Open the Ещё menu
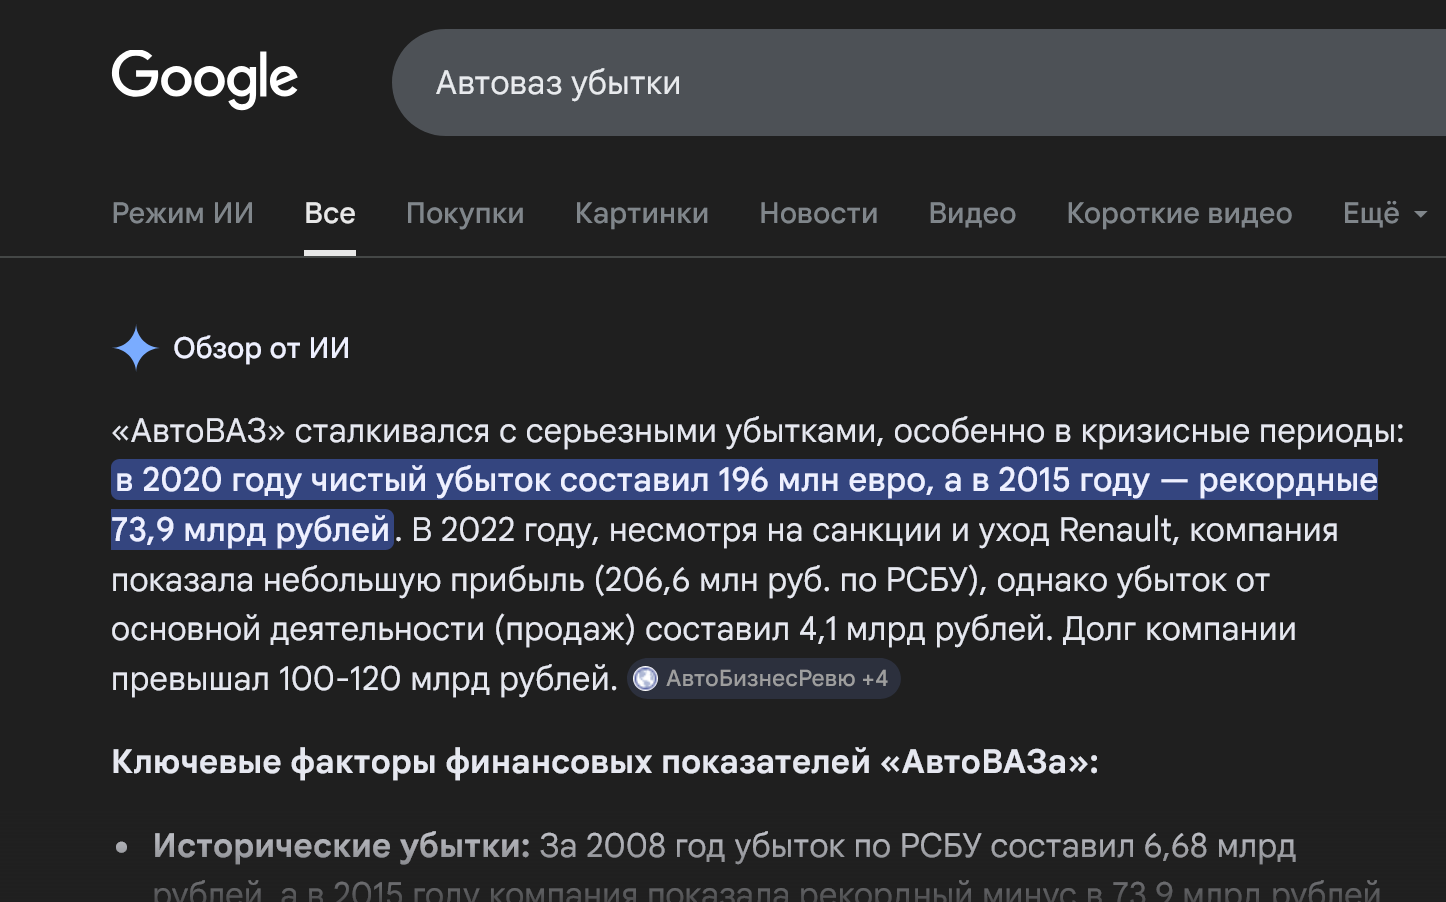Image resolution: width=1446 pixels, height=902 pixels. 1384,213
